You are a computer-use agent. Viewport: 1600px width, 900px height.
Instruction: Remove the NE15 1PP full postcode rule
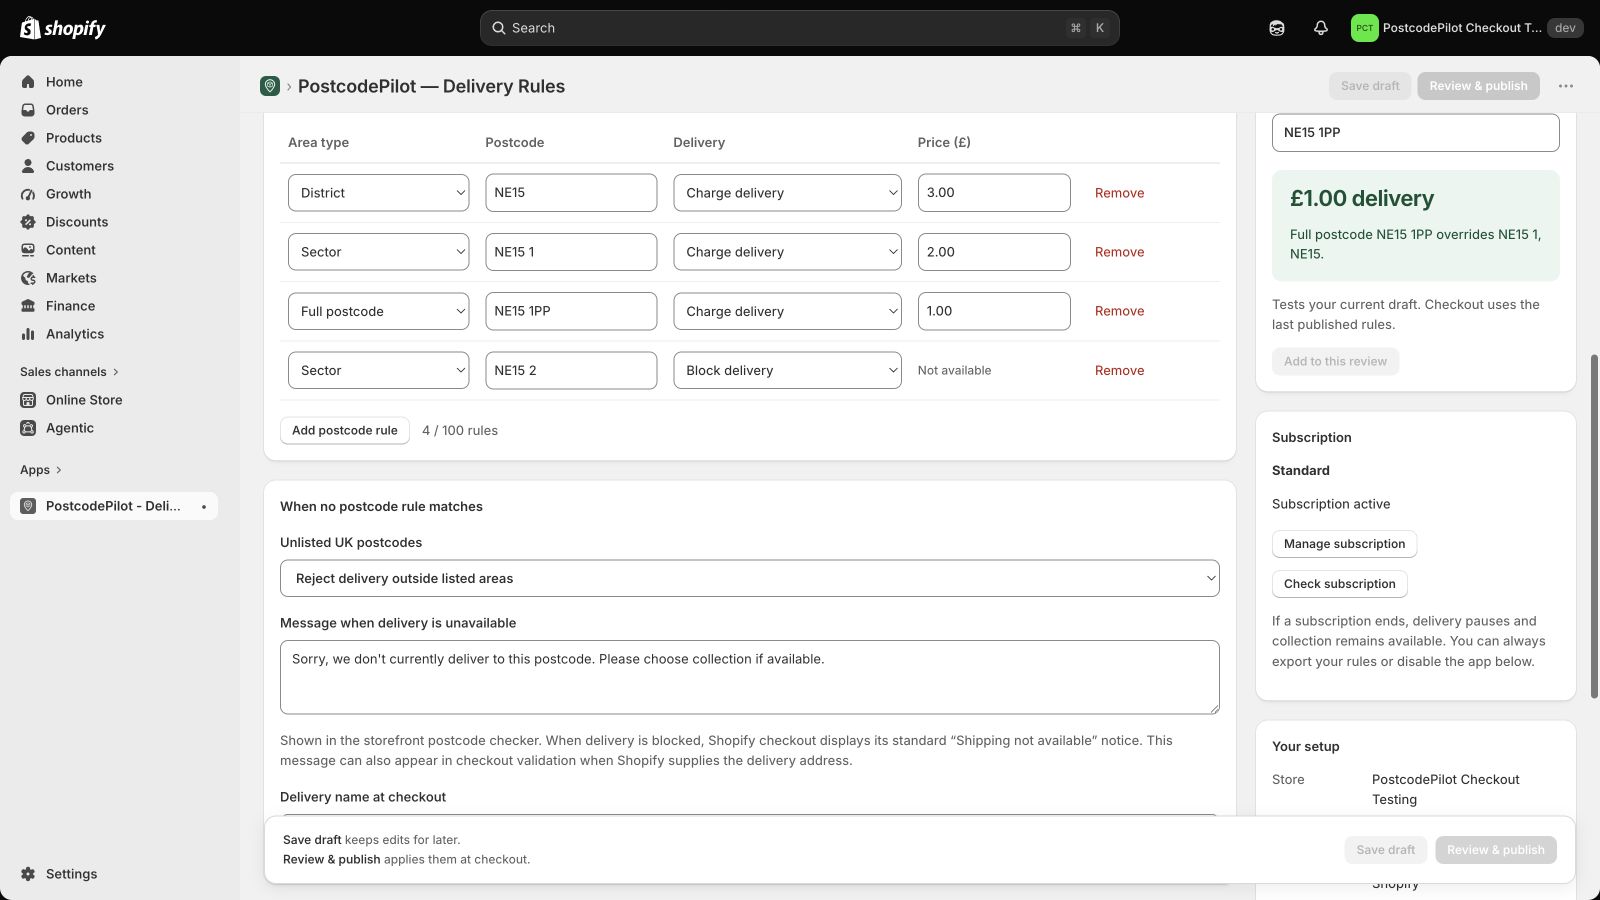[1119, 311]
